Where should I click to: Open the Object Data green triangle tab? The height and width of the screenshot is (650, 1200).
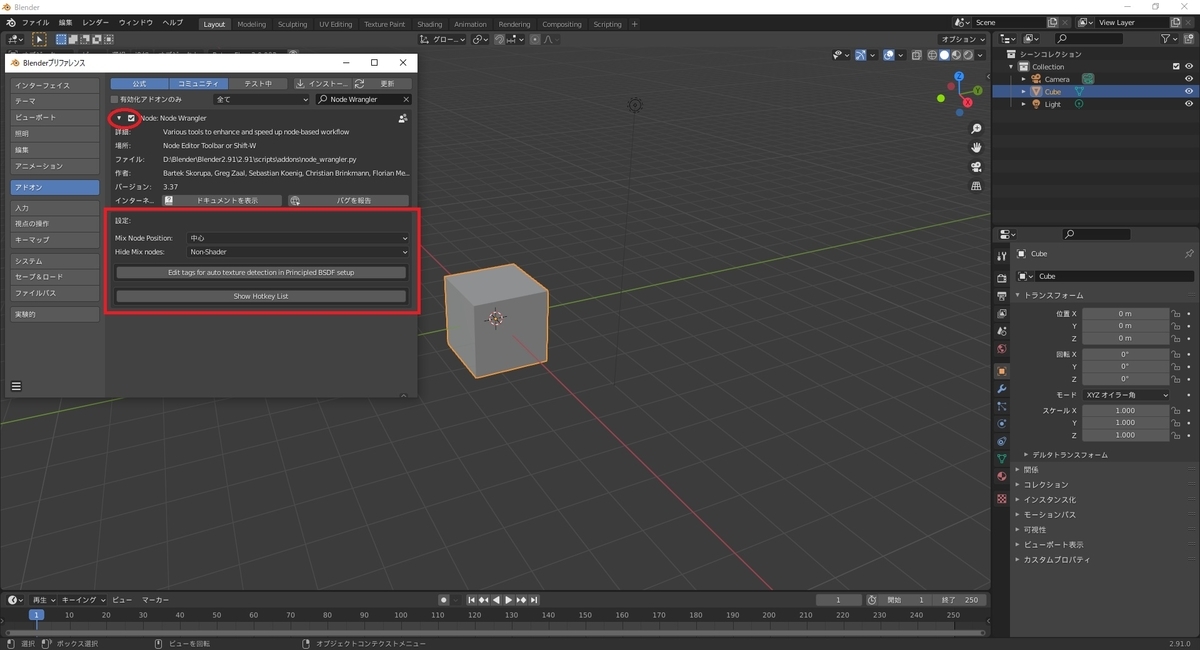1001,459
